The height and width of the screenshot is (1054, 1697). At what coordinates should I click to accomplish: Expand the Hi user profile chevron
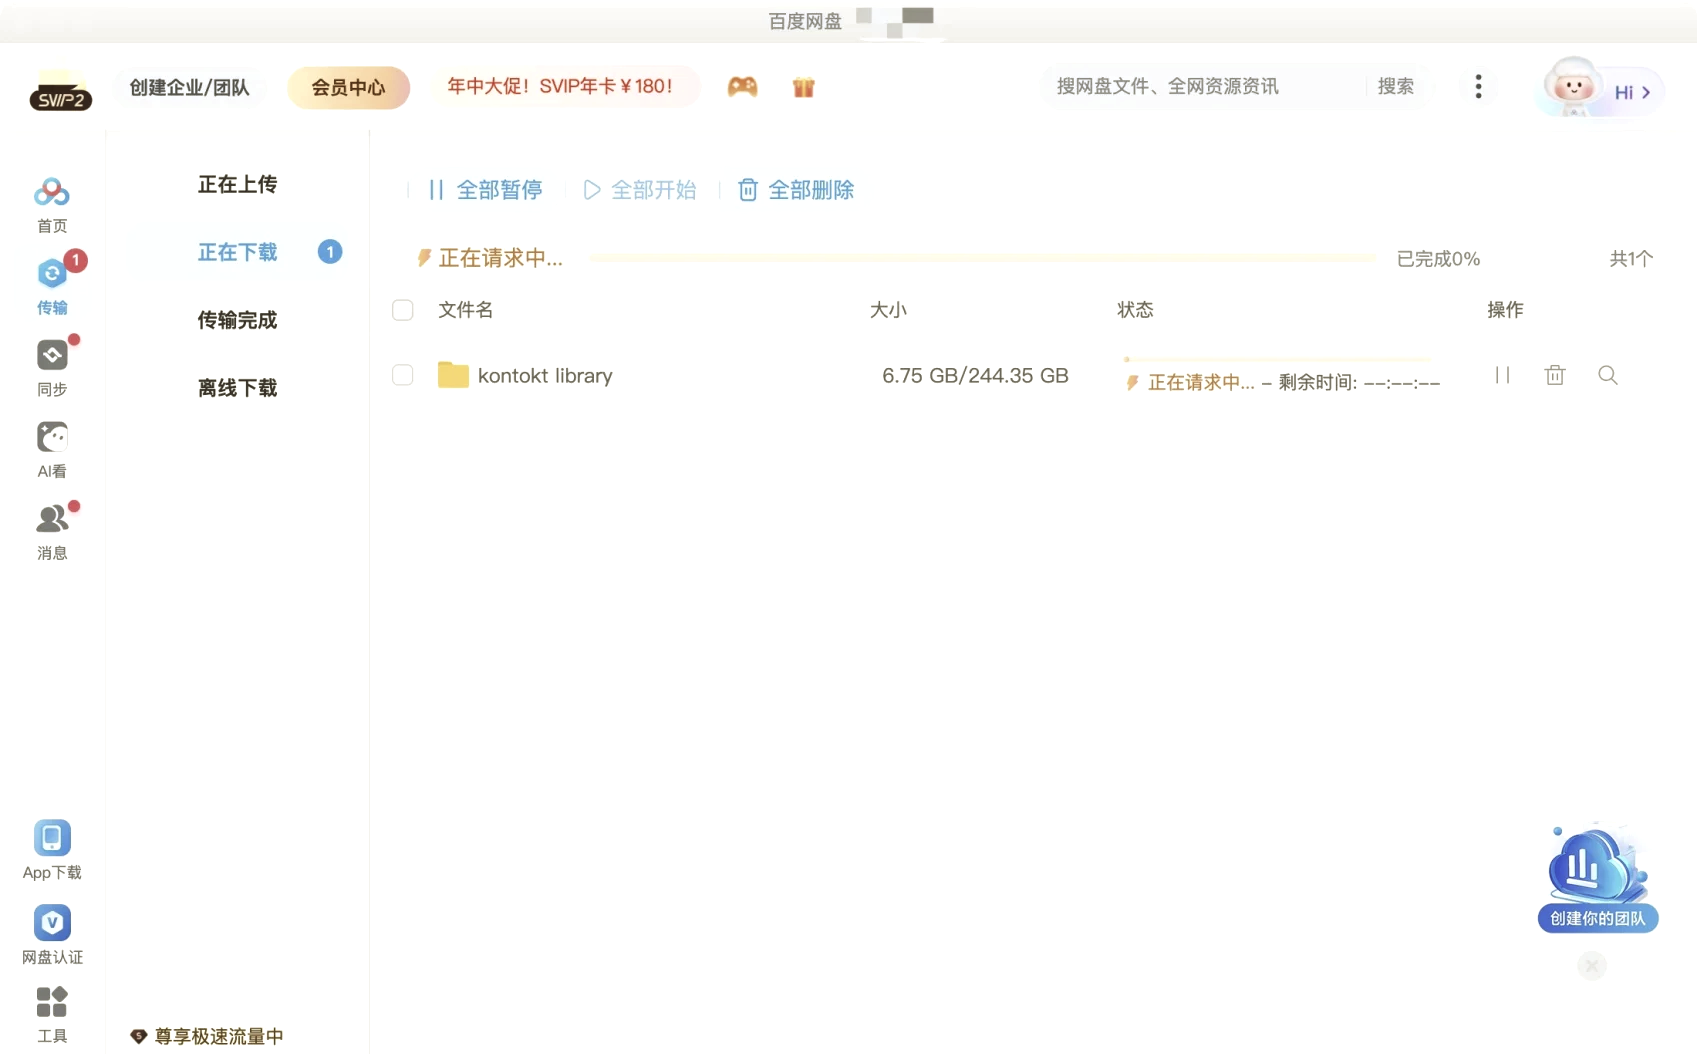point(1646,92)
